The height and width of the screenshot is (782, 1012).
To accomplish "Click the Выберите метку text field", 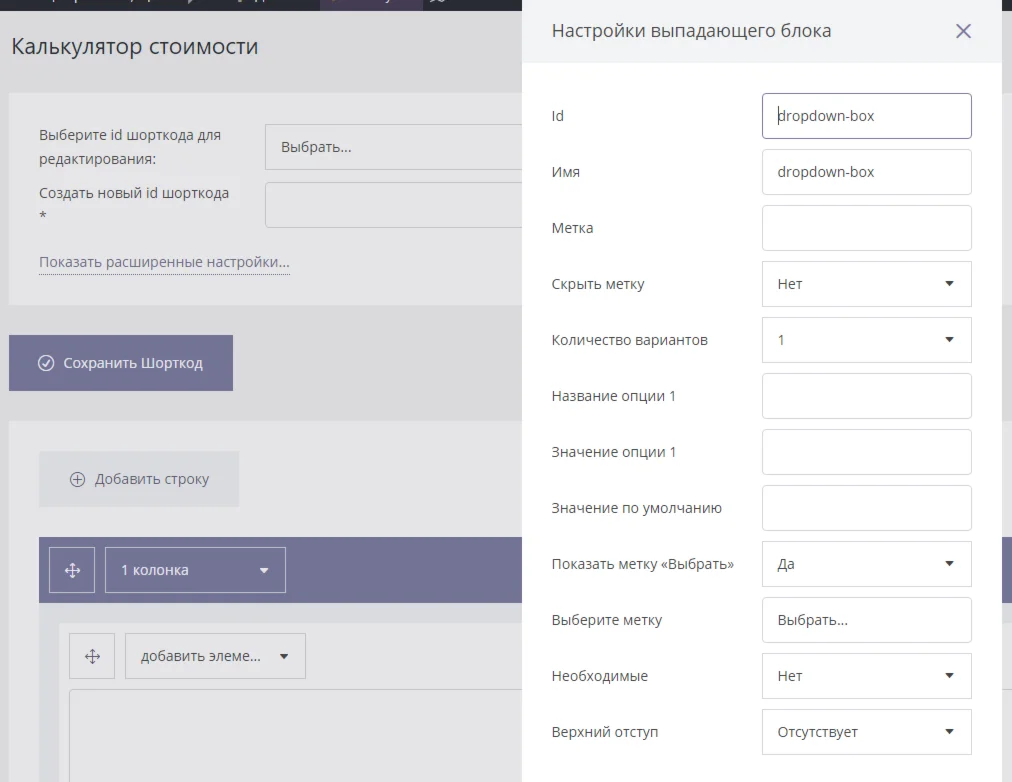I will (866, 620).
